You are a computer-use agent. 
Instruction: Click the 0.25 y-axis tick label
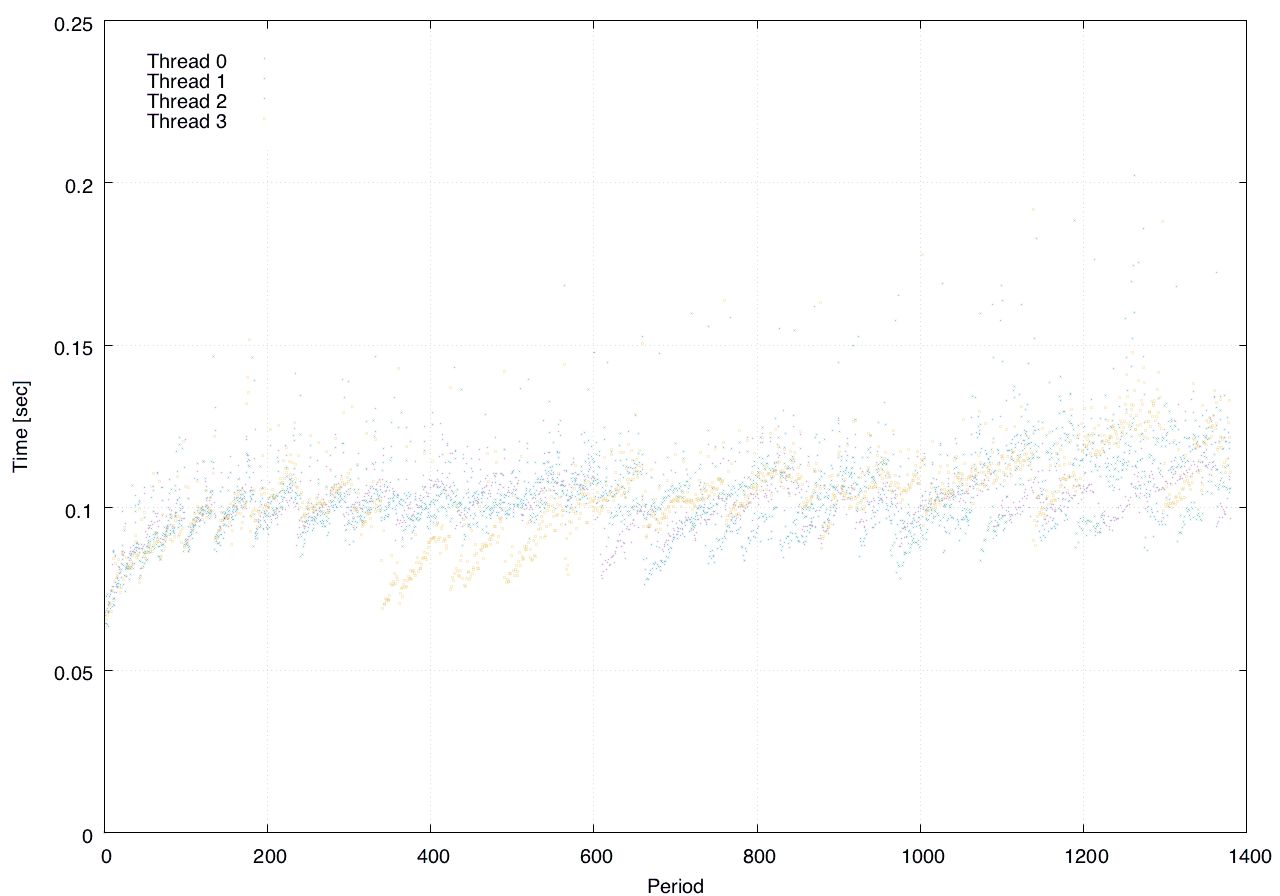point(72,22)
